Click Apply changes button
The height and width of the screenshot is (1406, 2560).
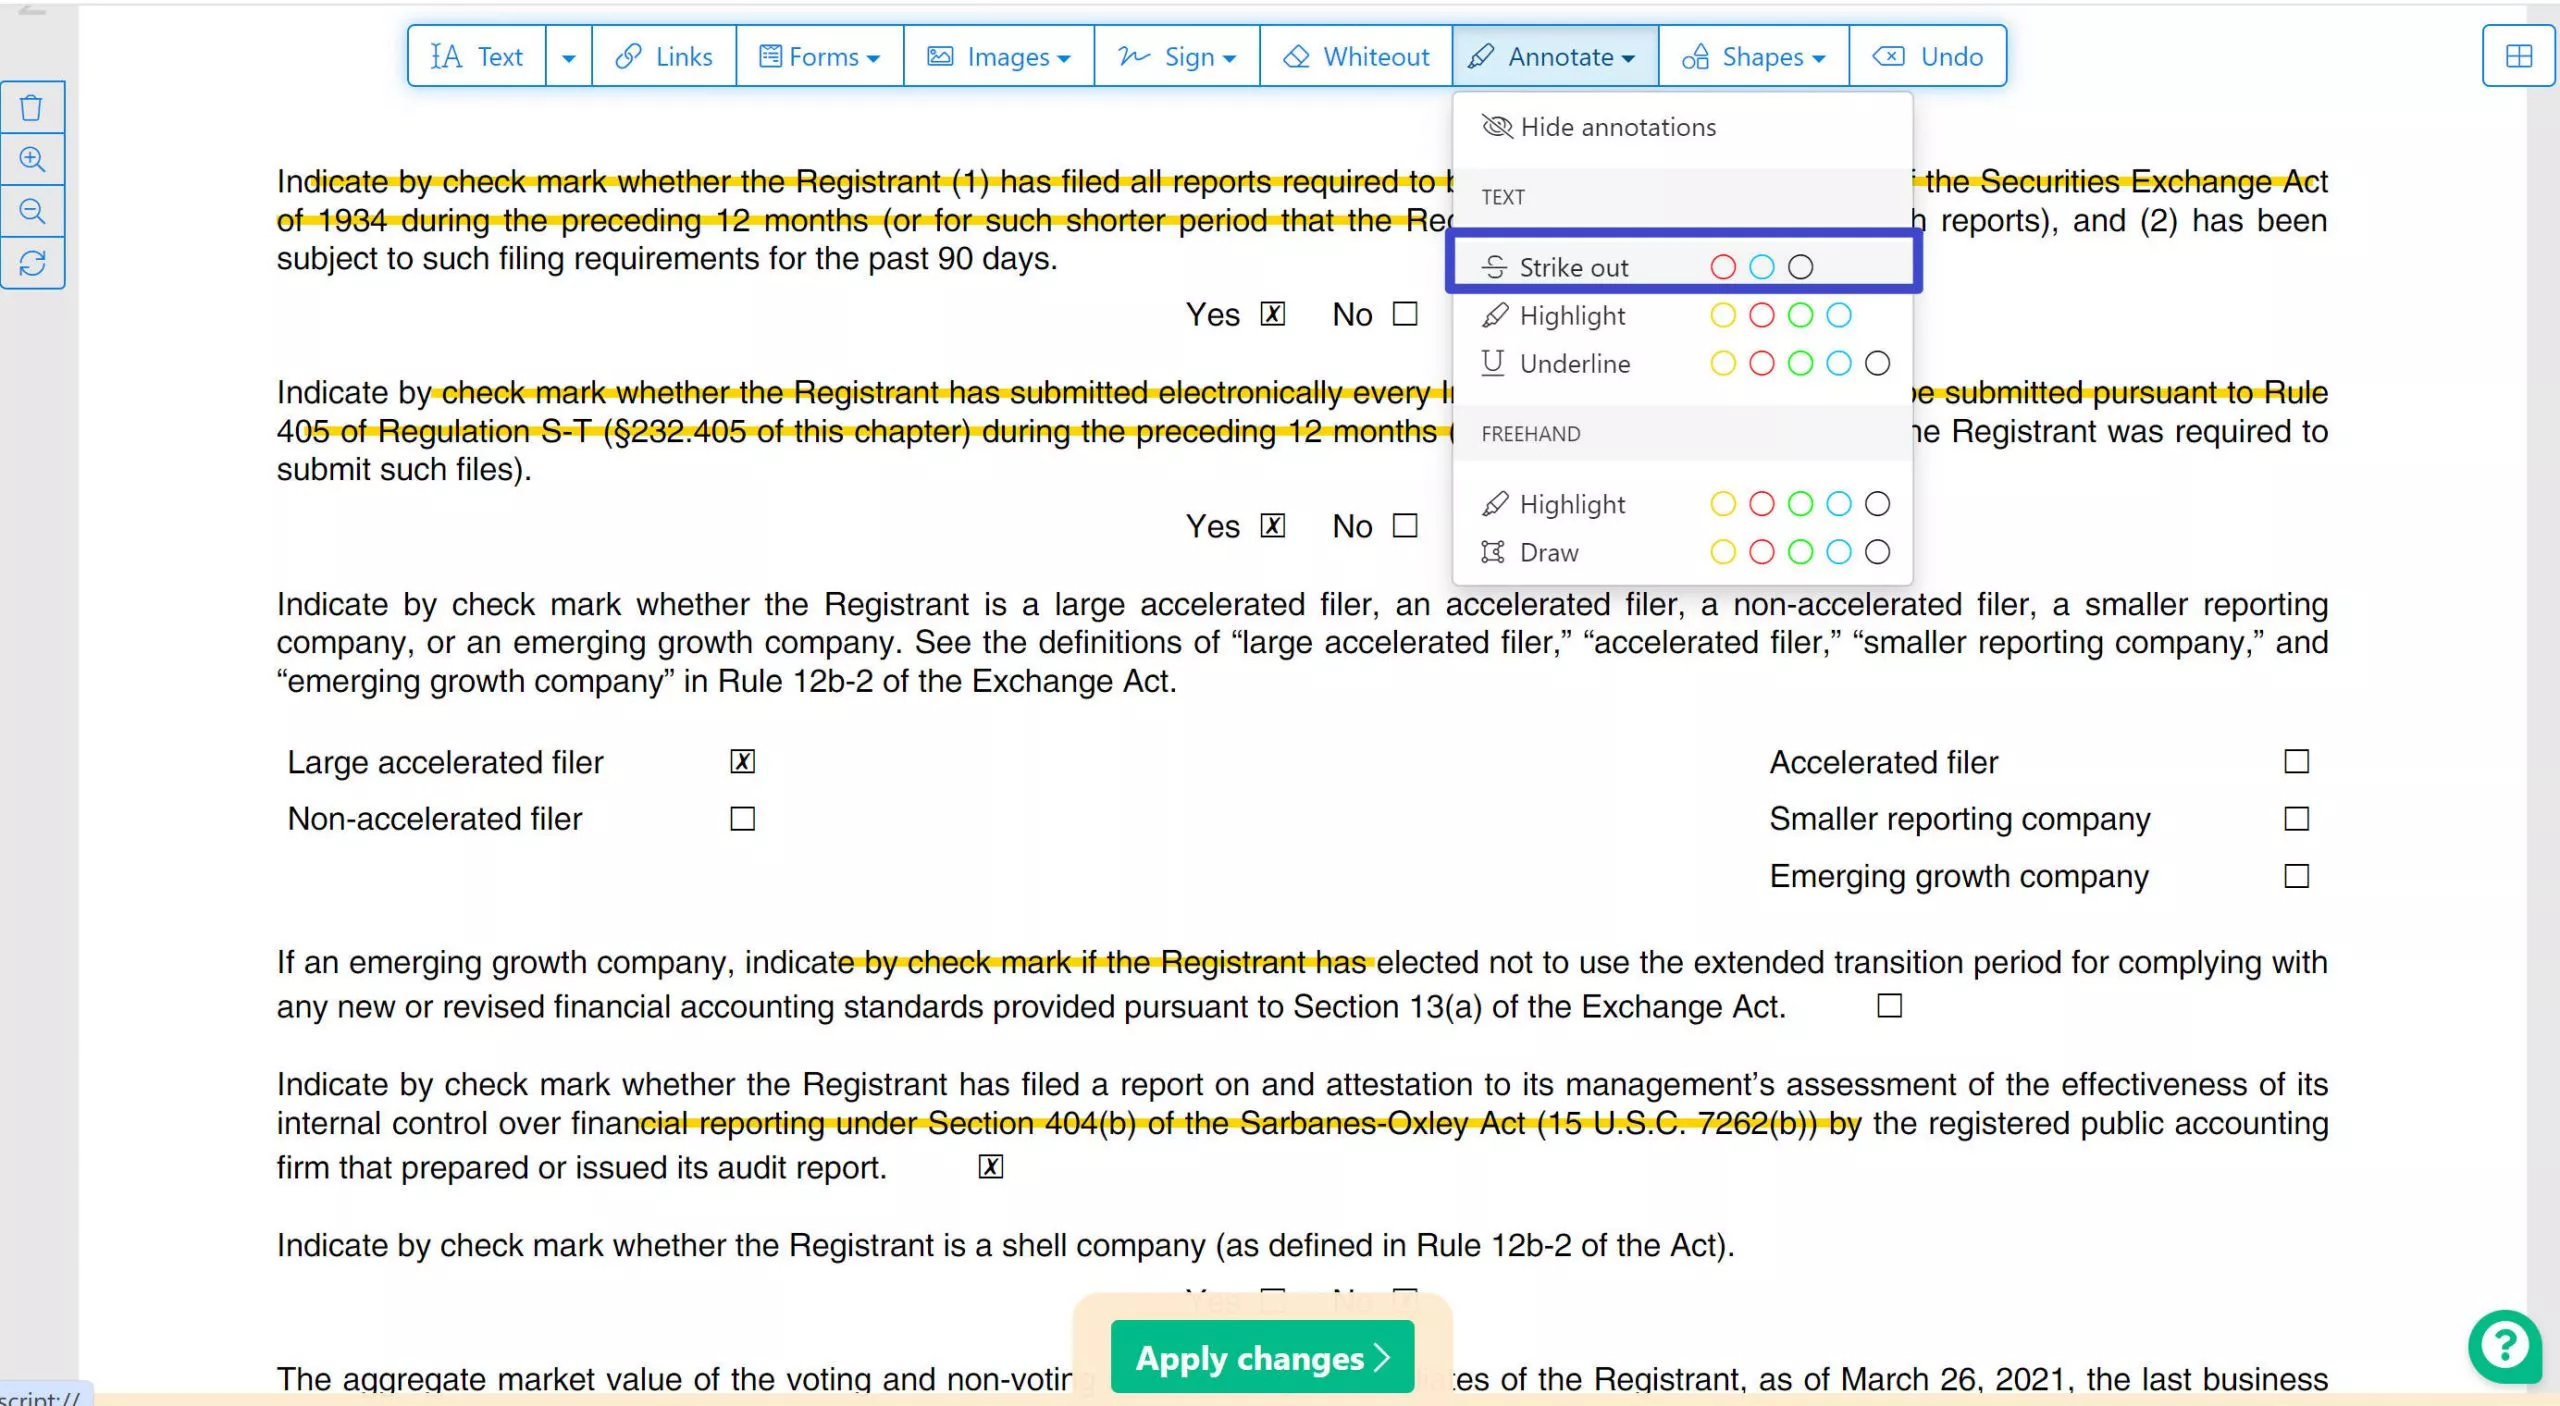1262,1356
